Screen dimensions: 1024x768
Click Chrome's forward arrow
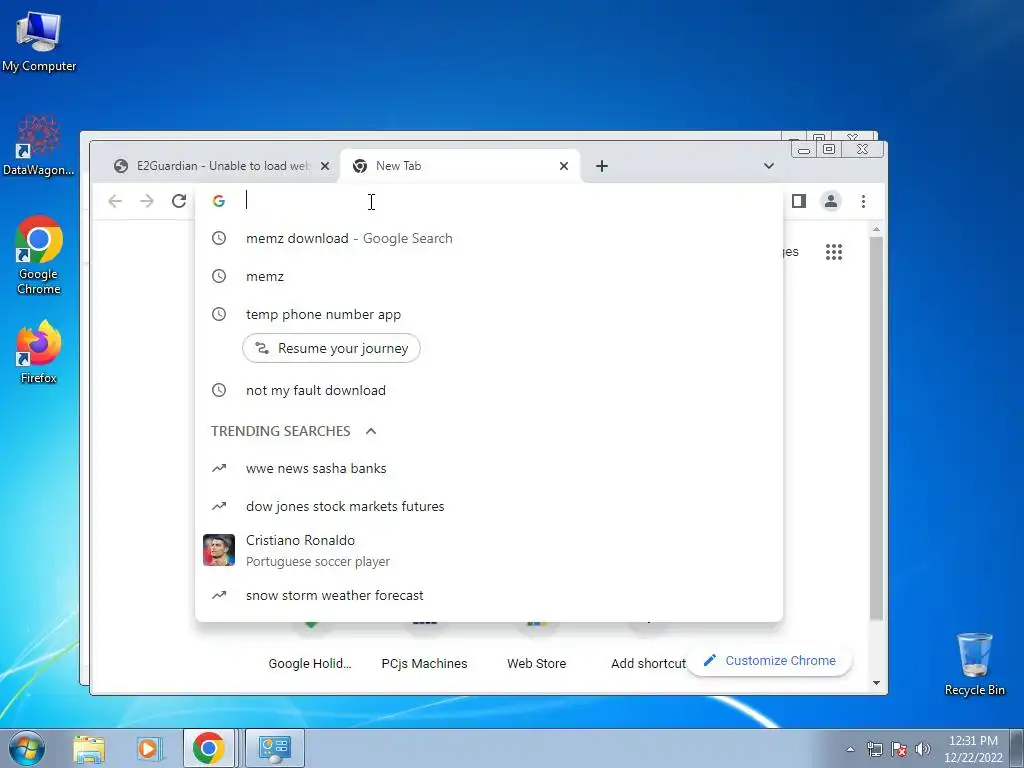click(147, 201)
